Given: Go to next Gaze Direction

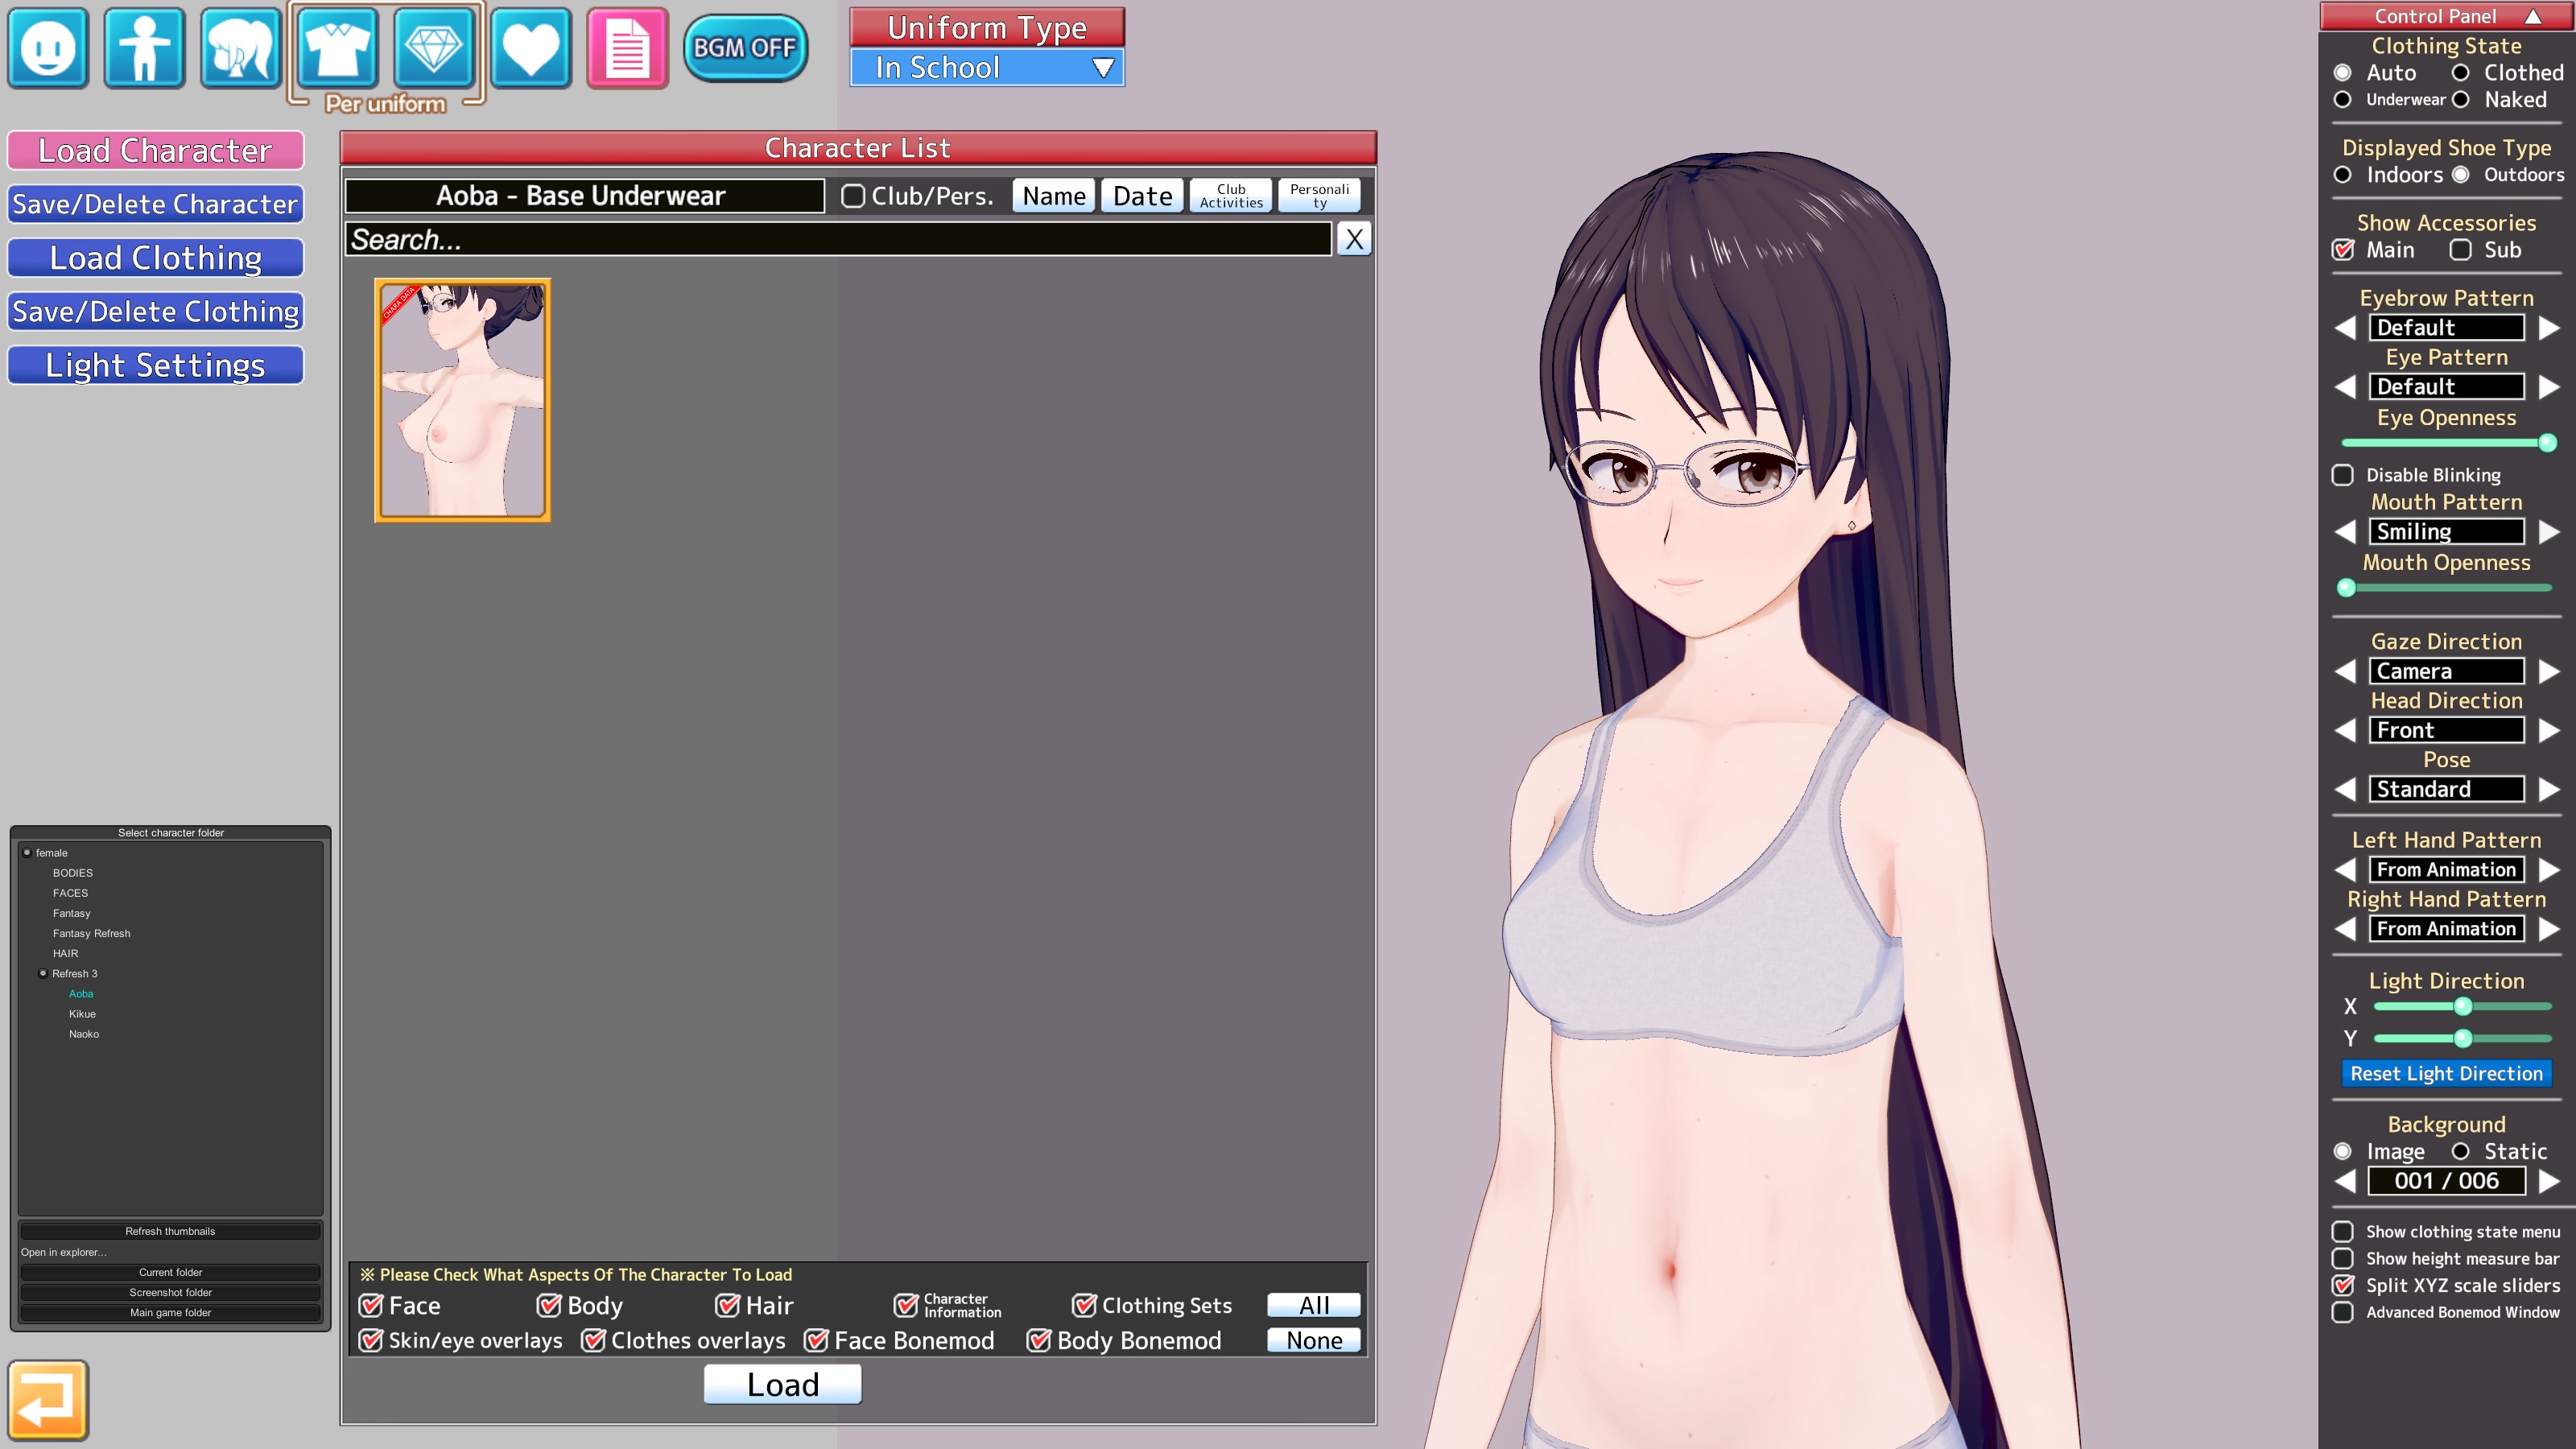Looking at the screenshot, I should pyautogui.click(x=2549, y=671).
